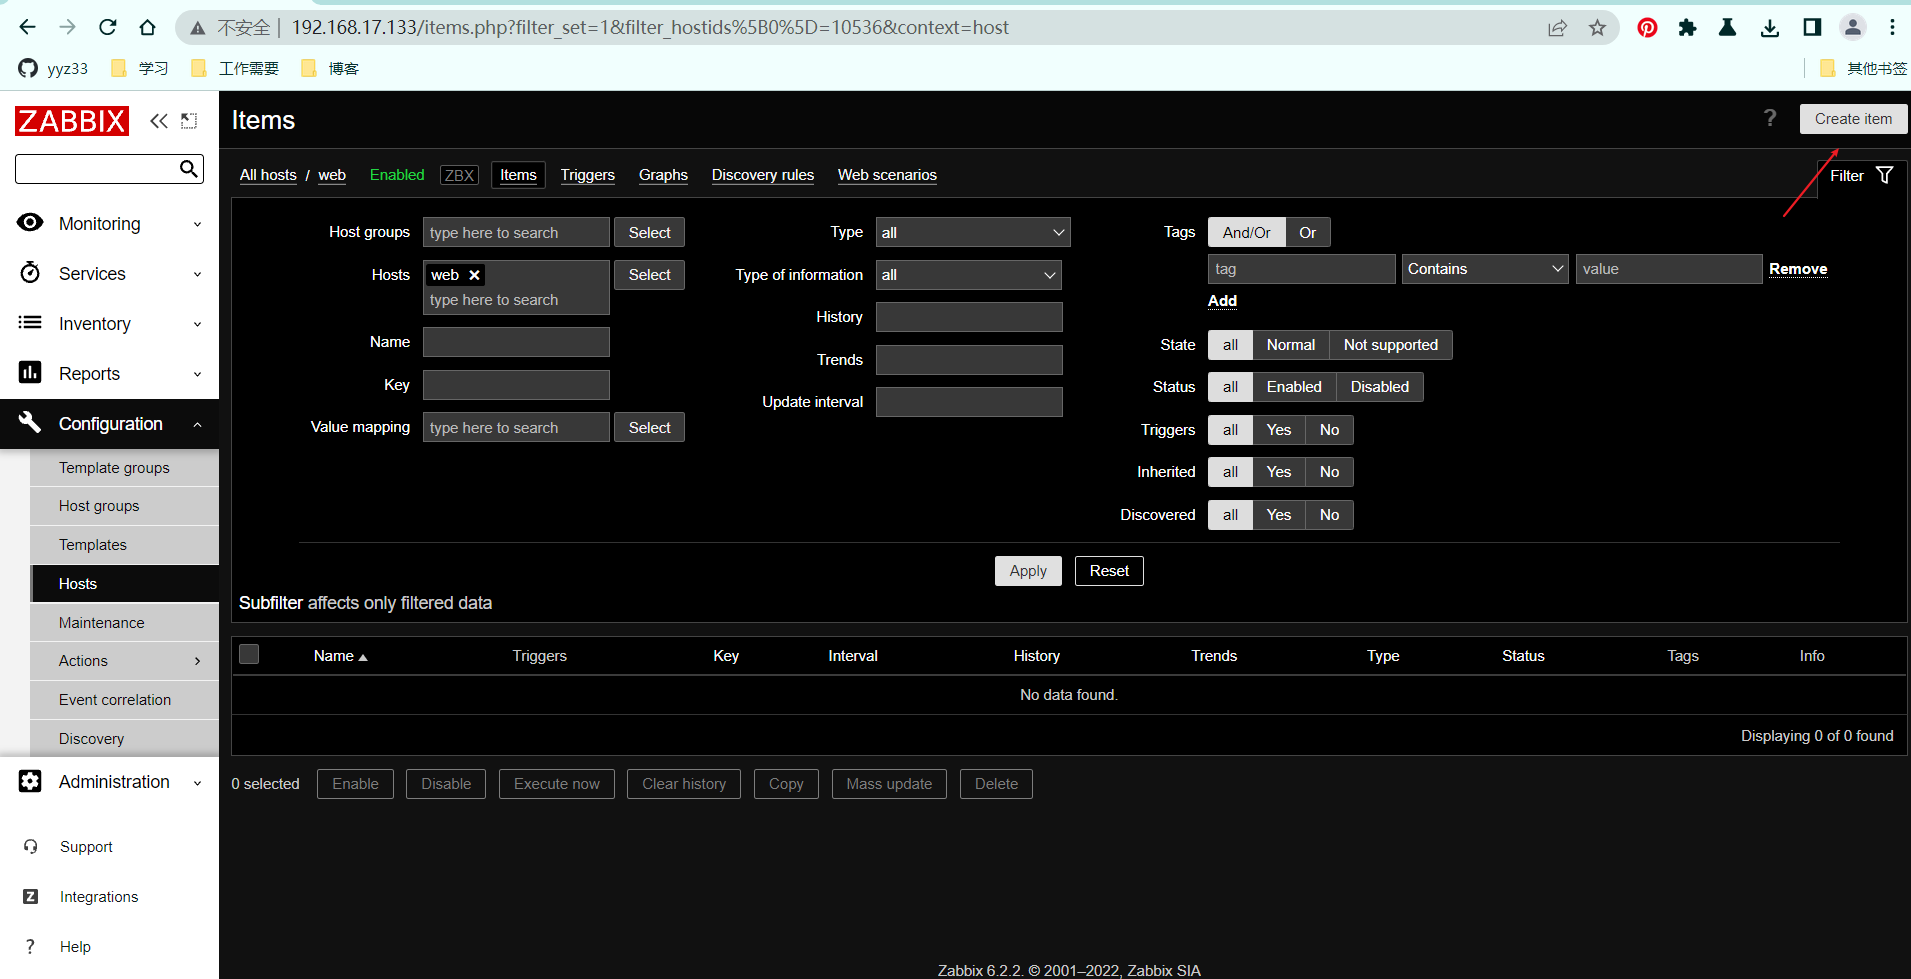
Task: Switch to the Graphs tab
Action: [663, 175]
